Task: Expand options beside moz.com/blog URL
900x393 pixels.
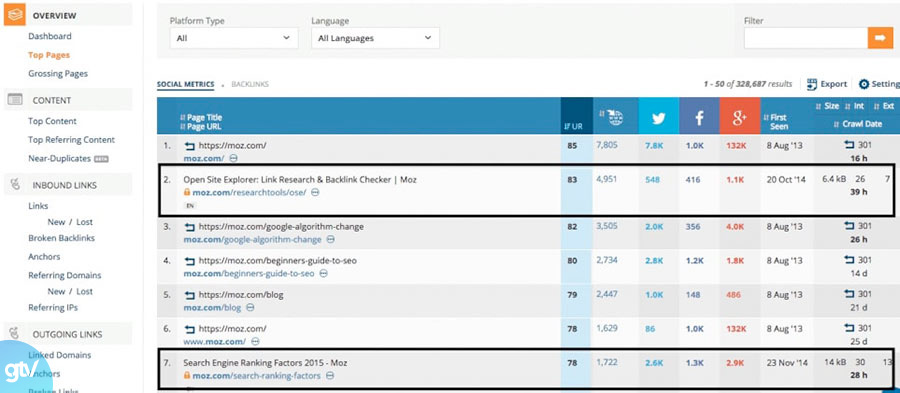Action: coord(251,308)
